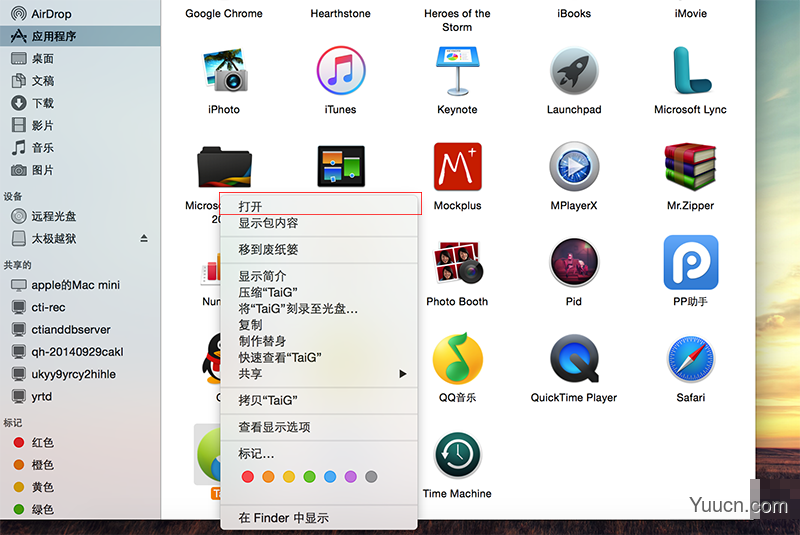
Task: Select the QuickTime Player icon
Action: pos(574,359)
